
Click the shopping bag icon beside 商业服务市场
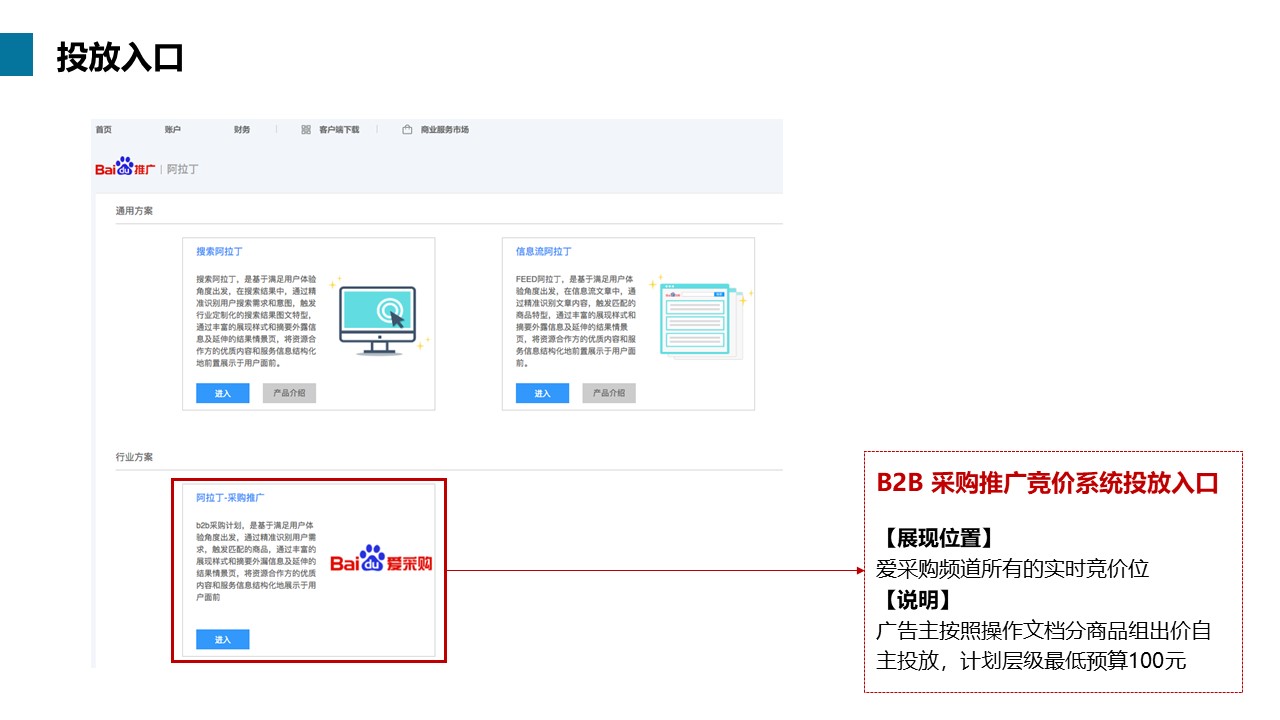pos(407,130)
